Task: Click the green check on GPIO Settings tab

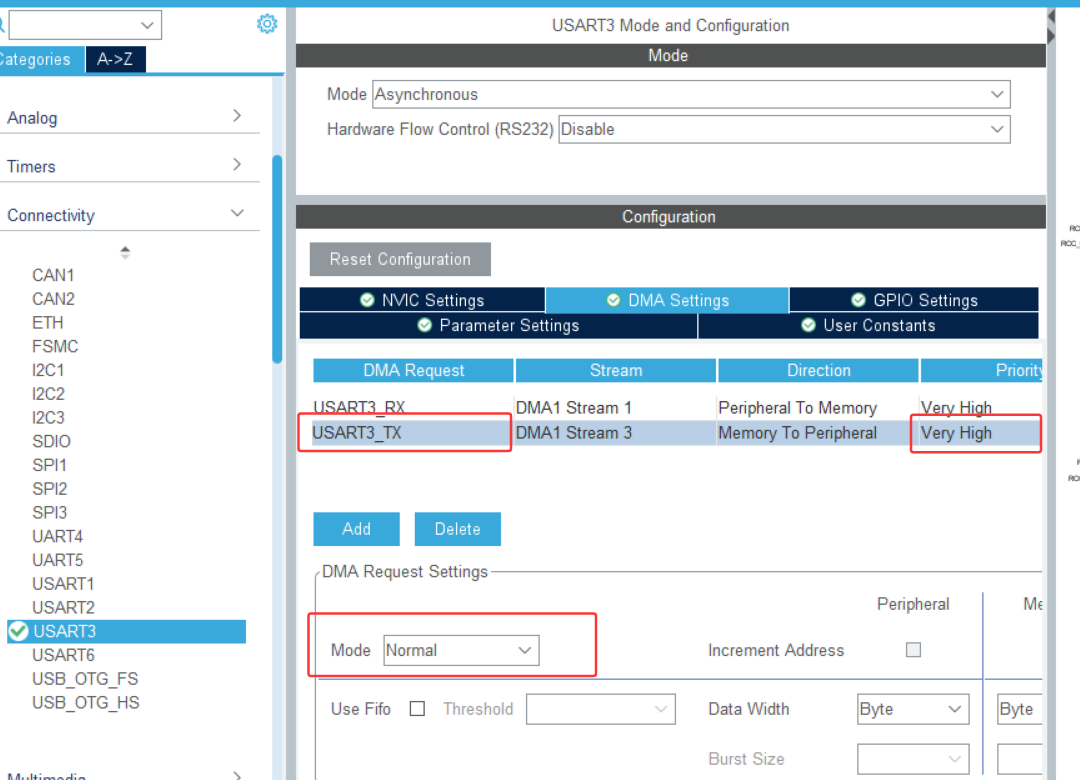Action: [858, 300]
